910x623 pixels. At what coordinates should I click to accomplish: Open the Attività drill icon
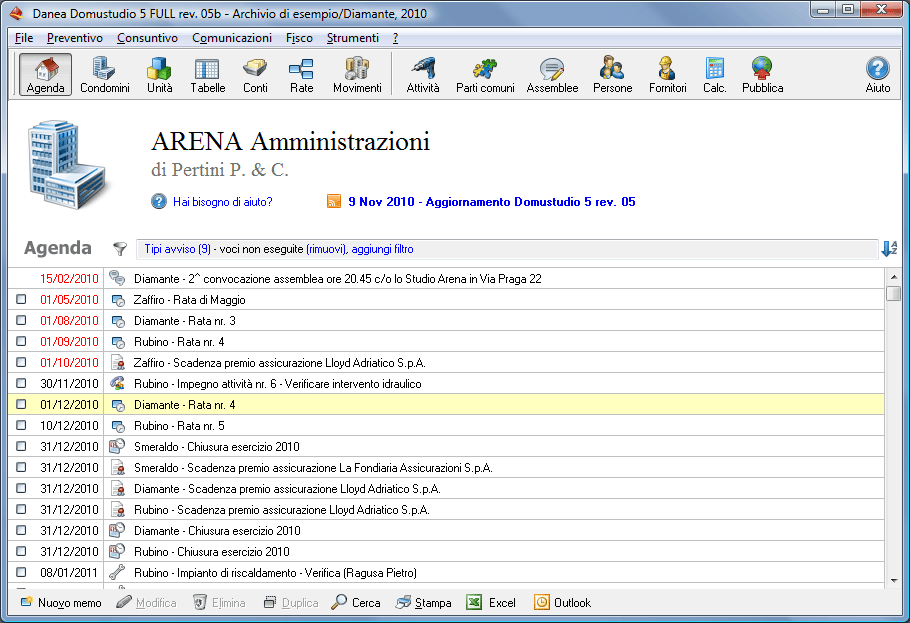(x=423, y=74)
